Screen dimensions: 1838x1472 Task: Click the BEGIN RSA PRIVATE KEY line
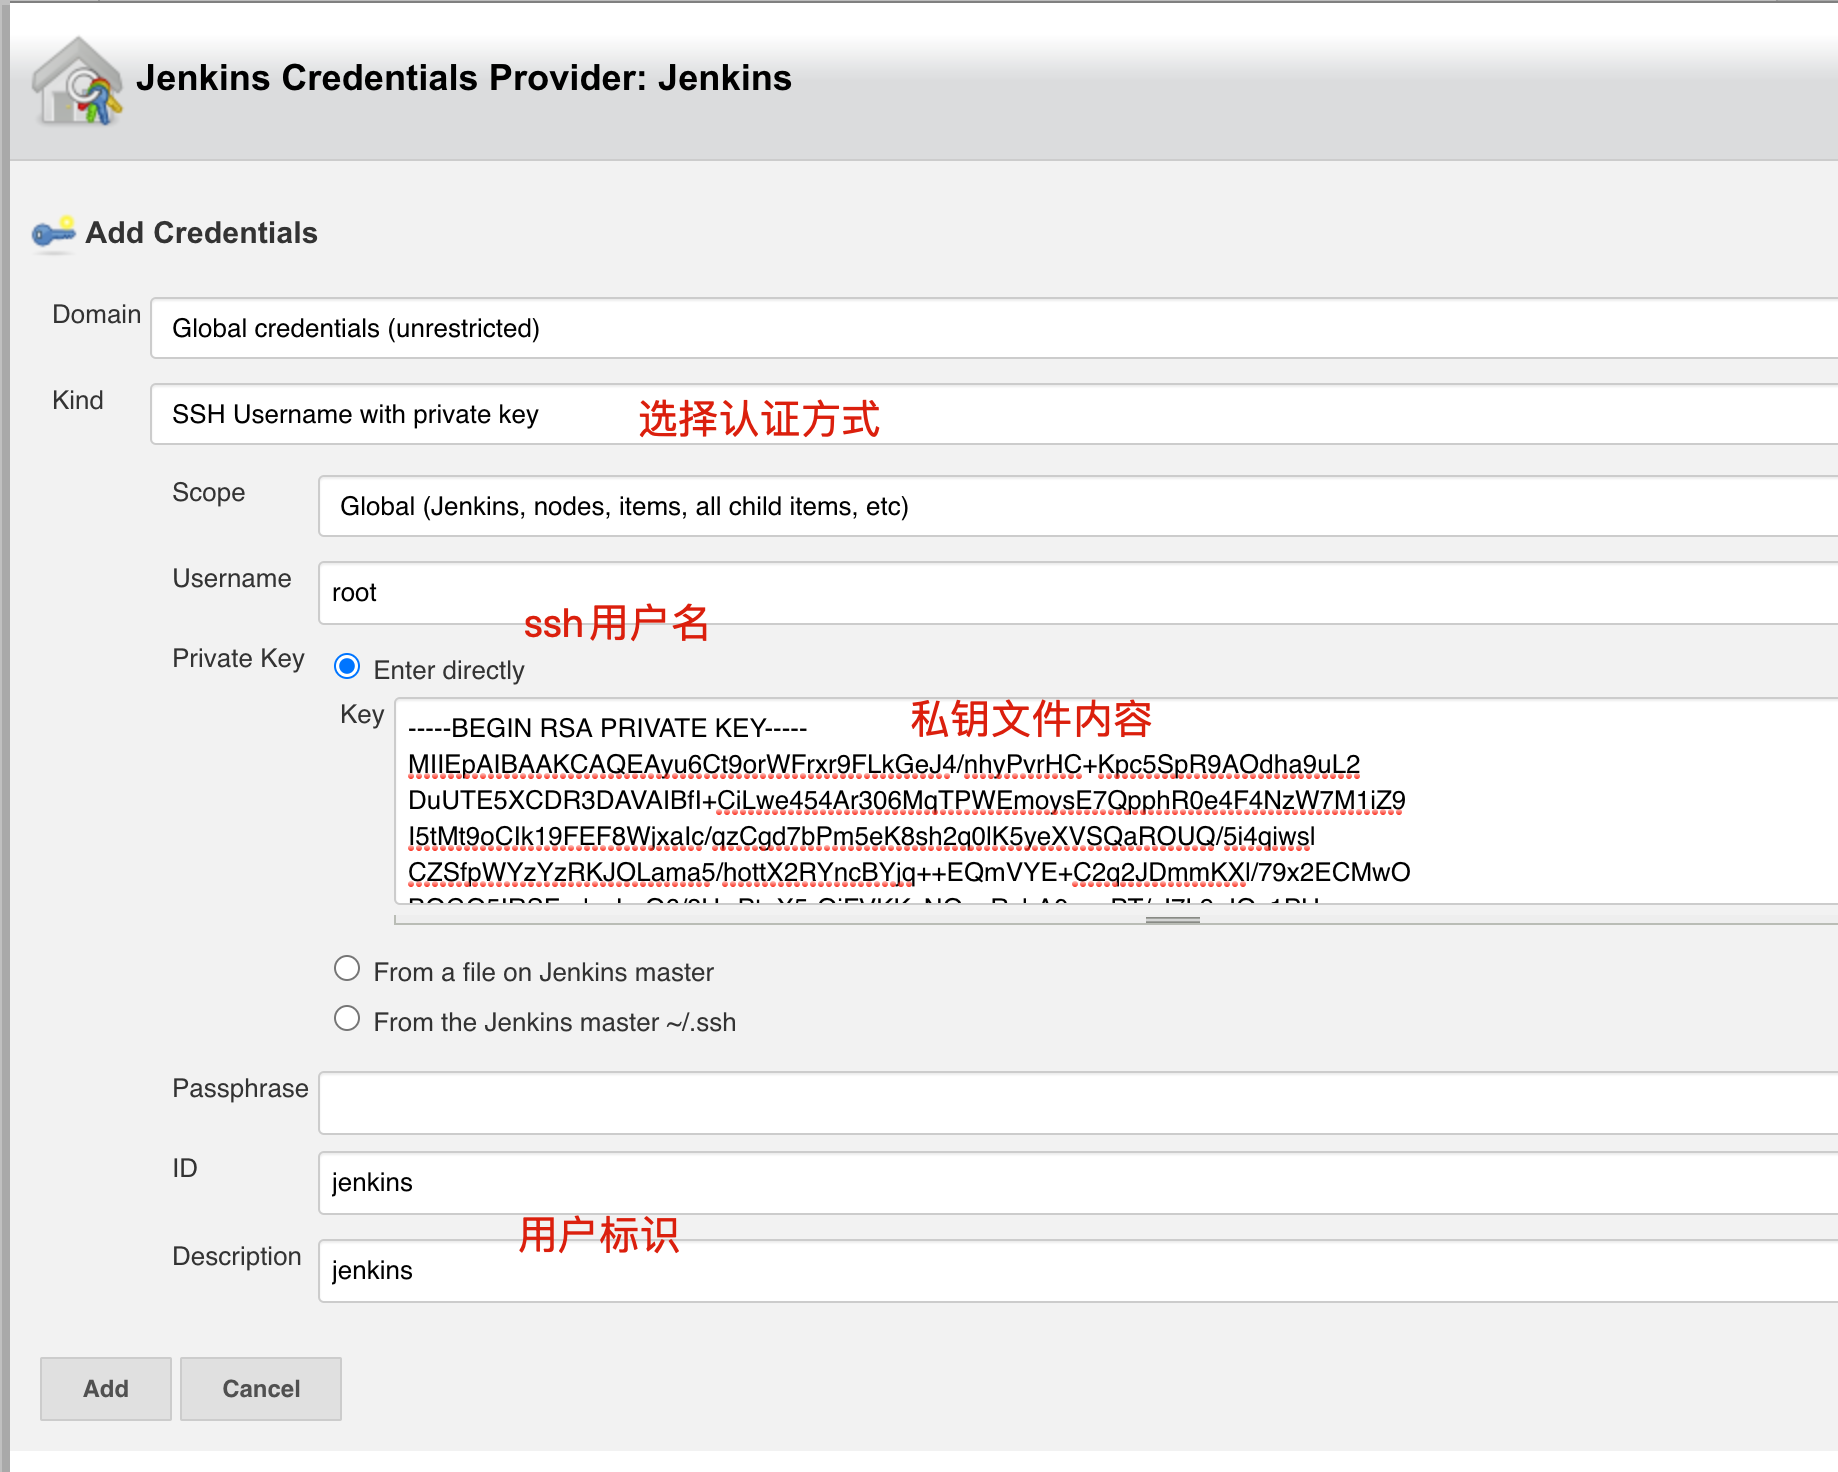607,728
